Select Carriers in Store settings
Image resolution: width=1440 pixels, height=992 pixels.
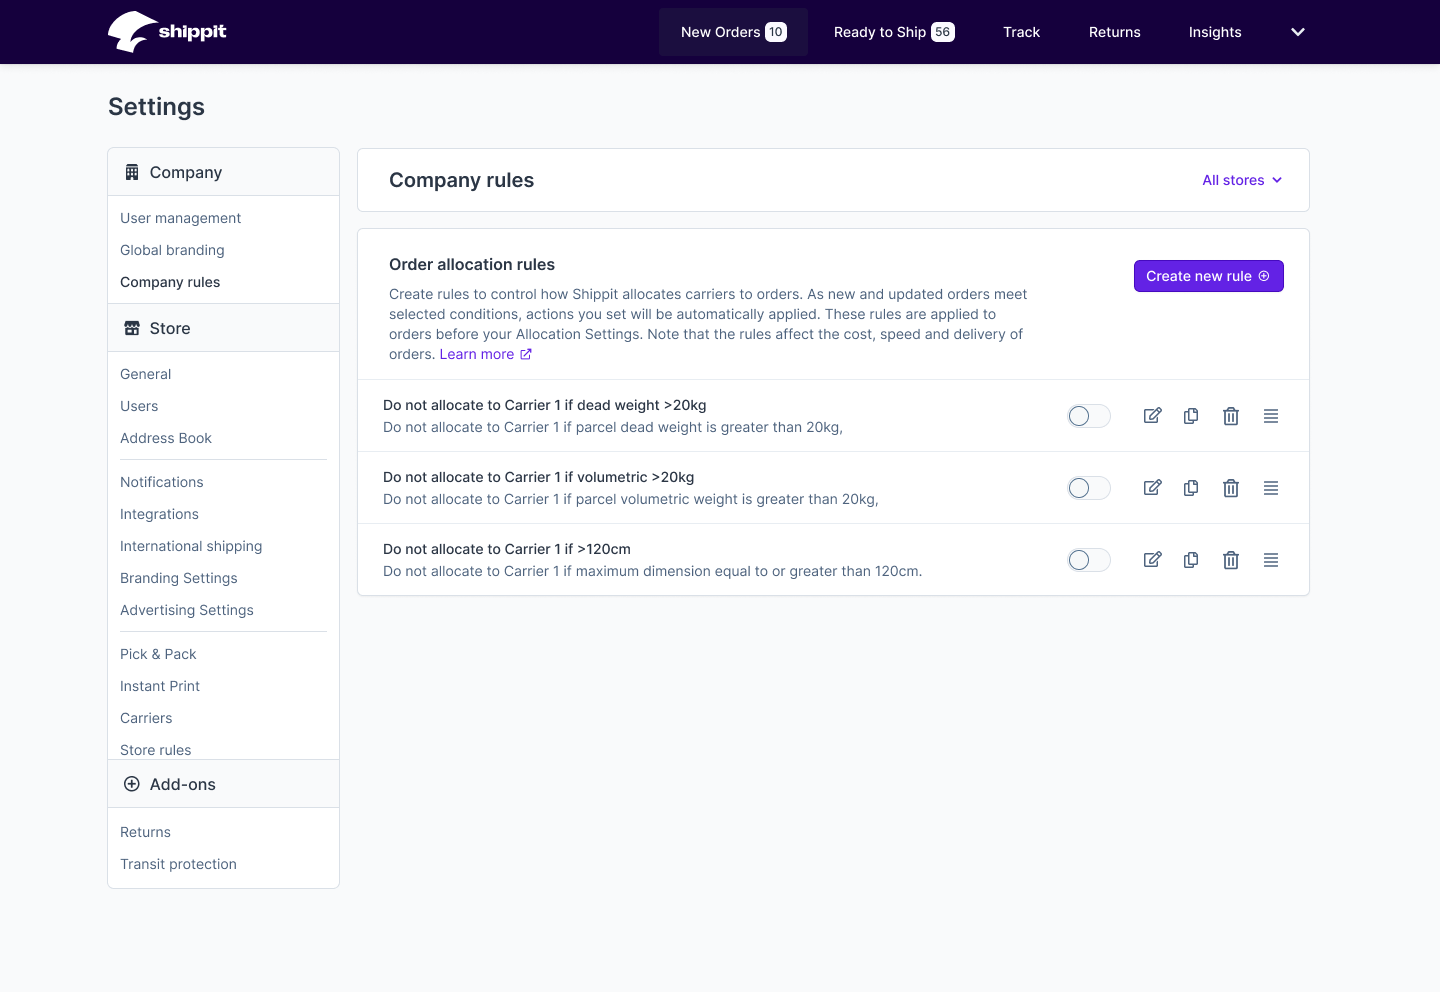tap(146, 718)
